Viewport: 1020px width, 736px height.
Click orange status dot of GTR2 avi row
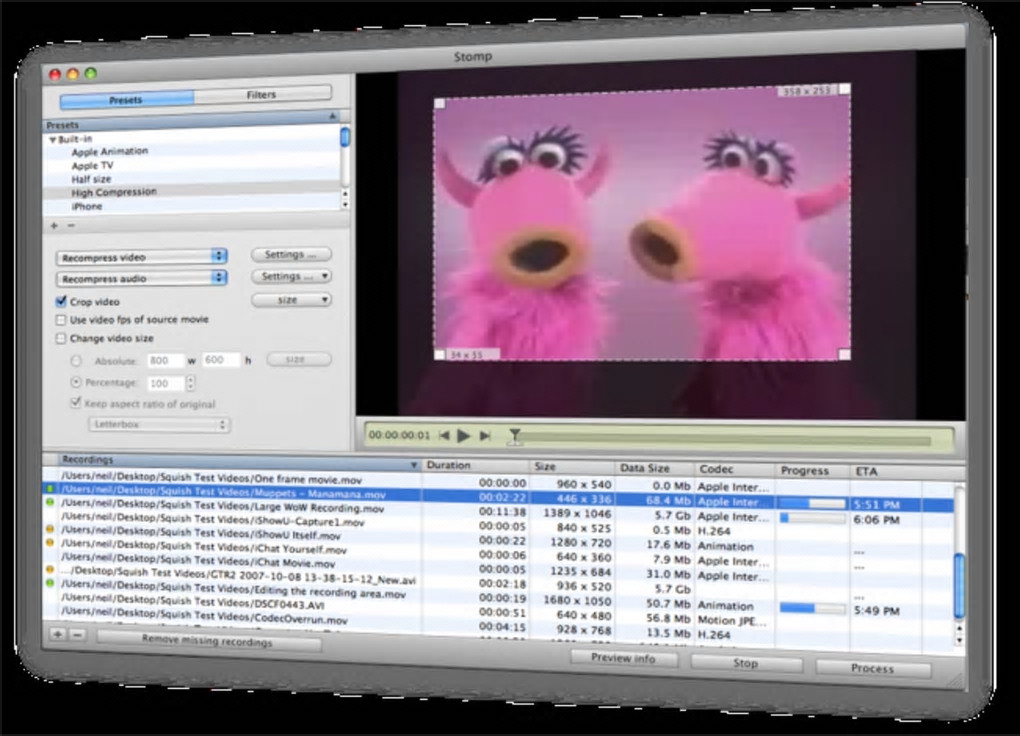[x=50, y=569]
